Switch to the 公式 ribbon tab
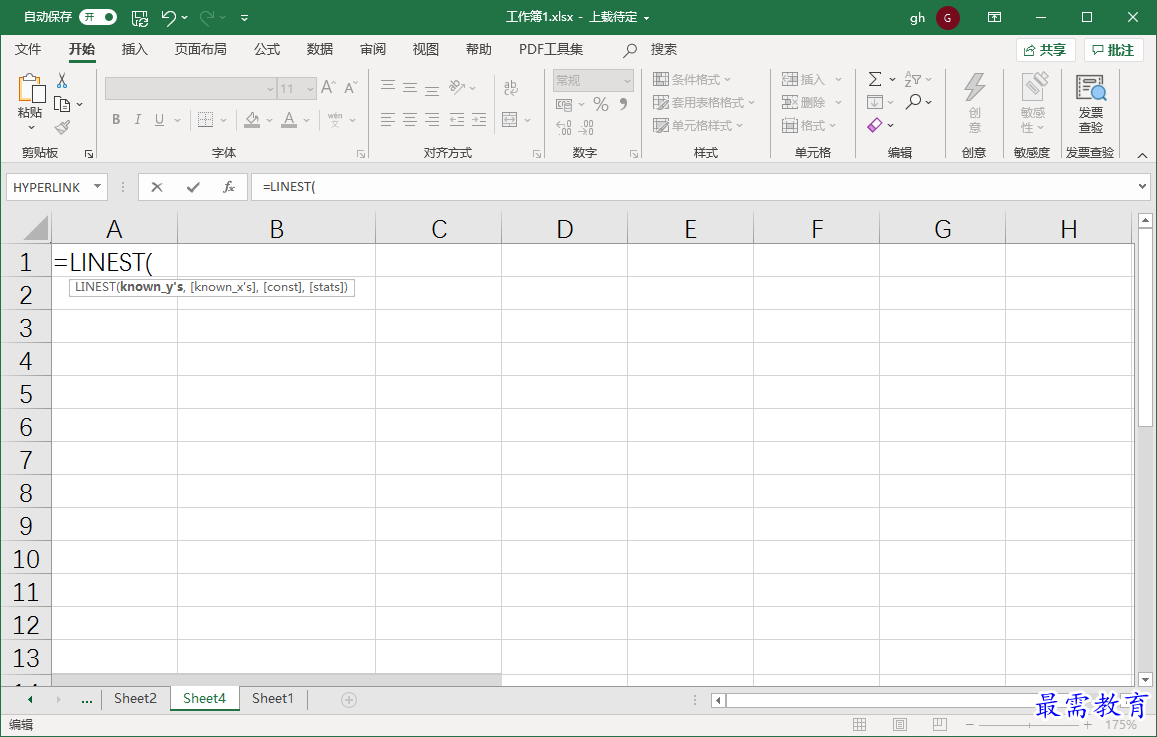Screen dimensions: 1157x737 (x=267, y=49)
